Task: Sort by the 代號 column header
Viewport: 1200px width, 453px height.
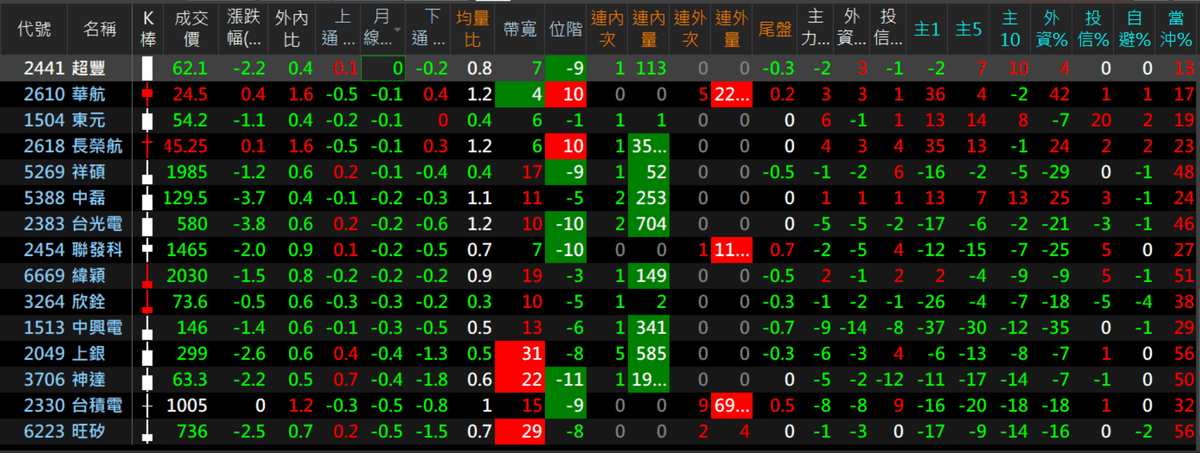Action: coord(35,29)
